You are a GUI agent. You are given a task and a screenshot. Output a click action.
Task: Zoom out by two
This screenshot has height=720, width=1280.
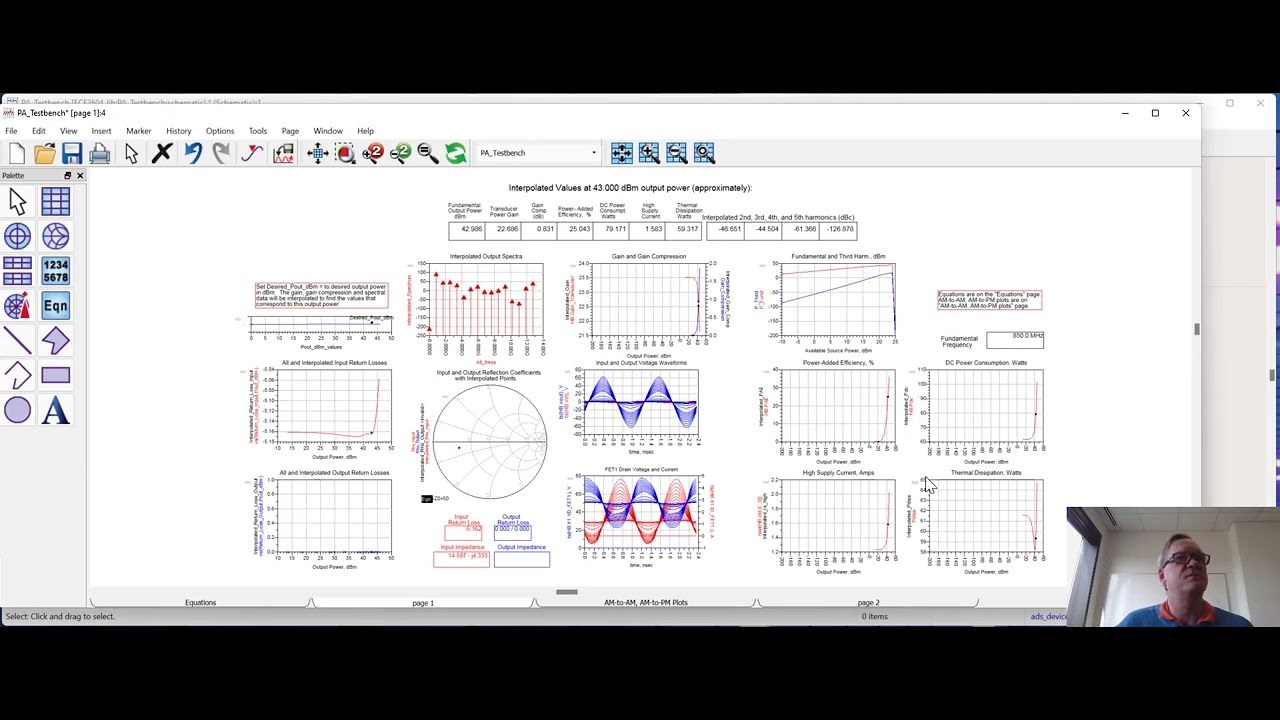(401, 153)
